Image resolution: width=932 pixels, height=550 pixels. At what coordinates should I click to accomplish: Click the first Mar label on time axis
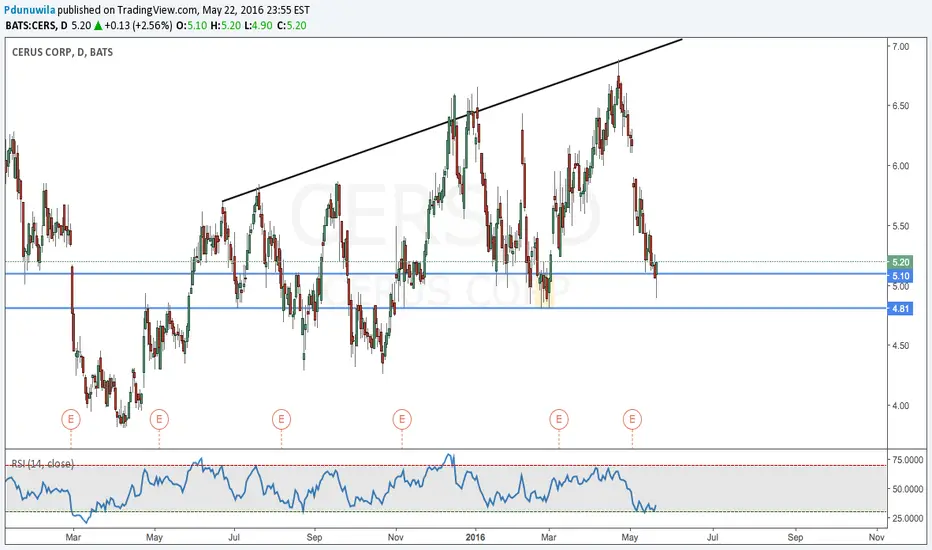point(73,537)
